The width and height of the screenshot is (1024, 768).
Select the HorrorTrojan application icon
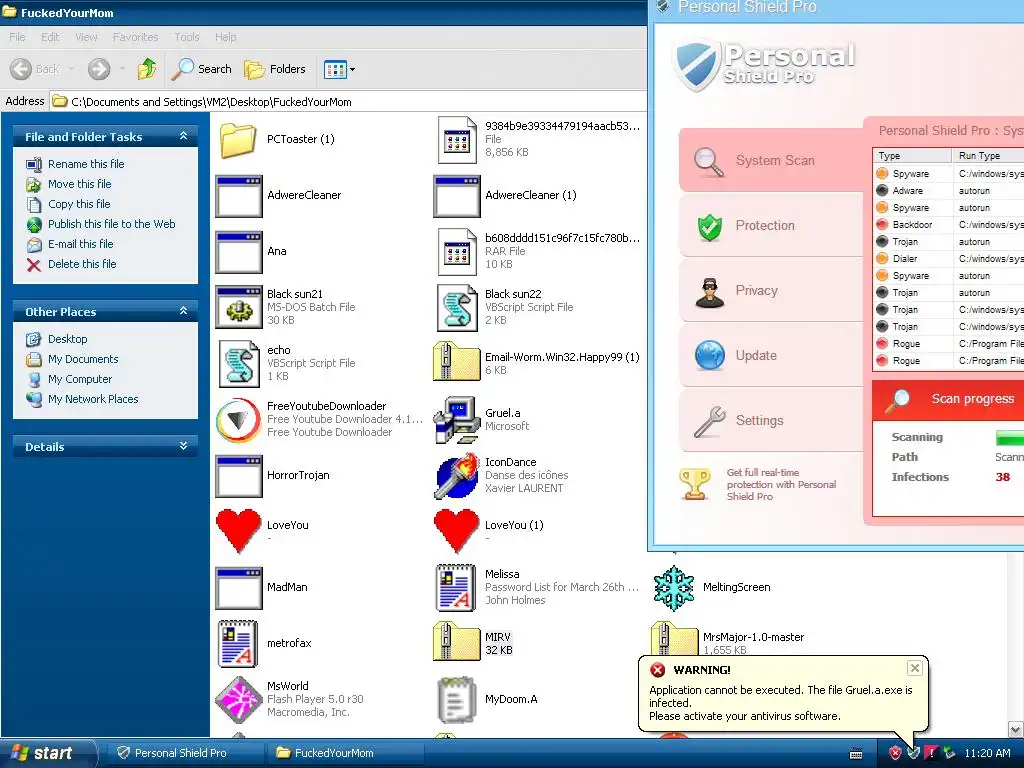pos(239,476)
